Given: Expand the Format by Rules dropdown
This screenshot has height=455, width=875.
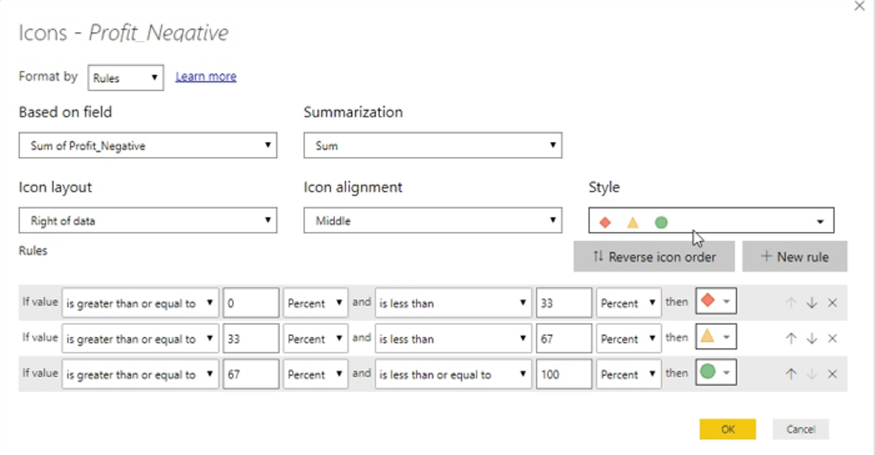Looking at the screenshot, I should click(x=125, y=77).
